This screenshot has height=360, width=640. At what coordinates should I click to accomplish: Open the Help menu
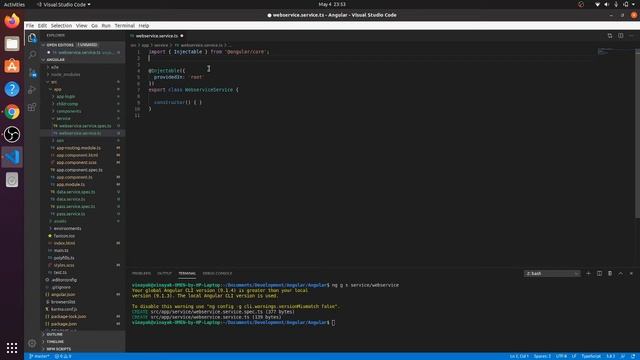[x=144, y=25]
